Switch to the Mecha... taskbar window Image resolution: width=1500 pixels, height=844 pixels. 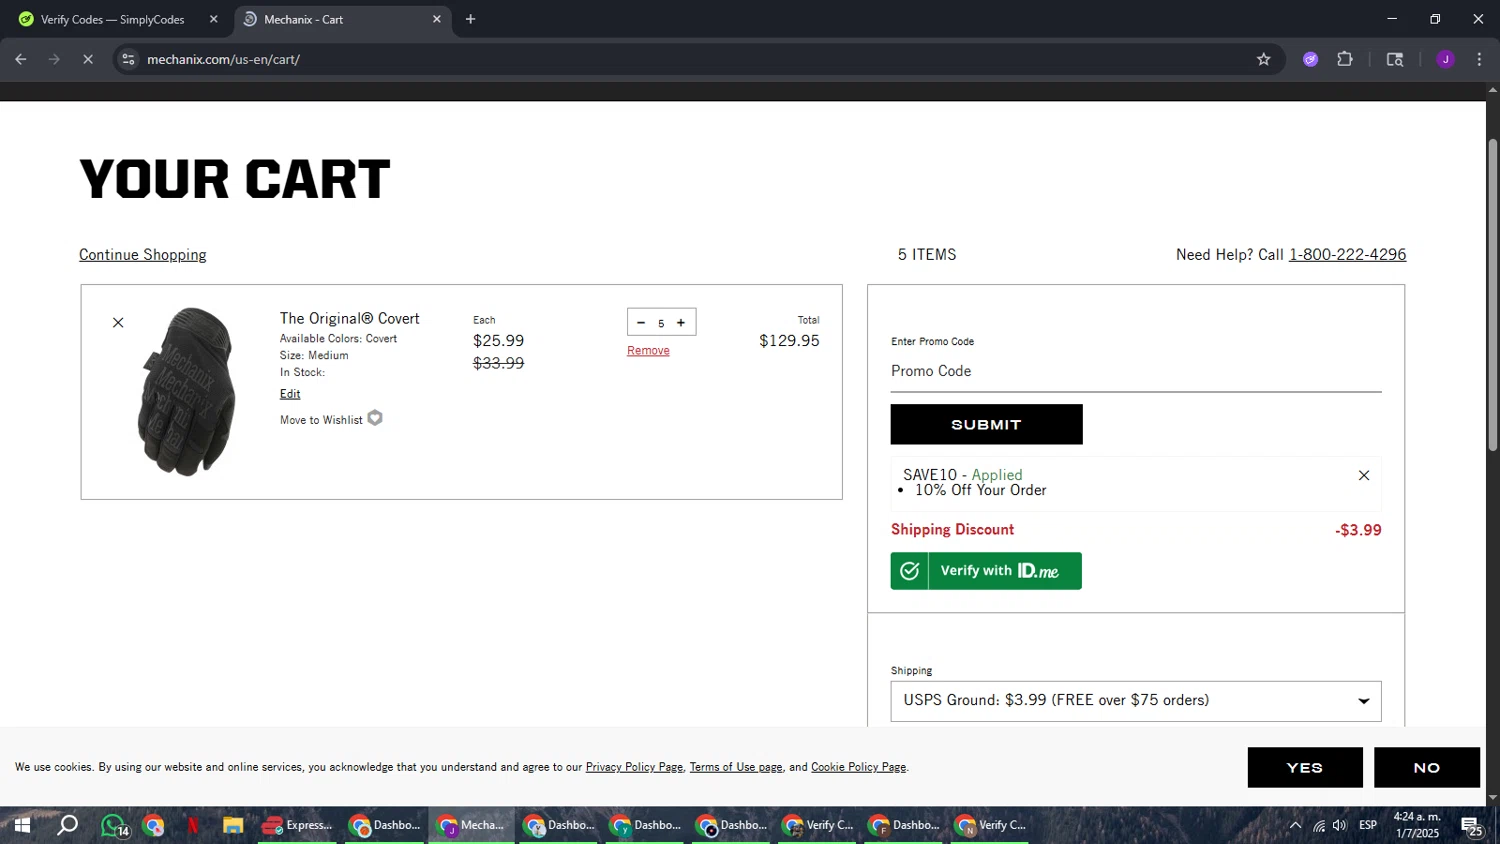tap(472, 825)
